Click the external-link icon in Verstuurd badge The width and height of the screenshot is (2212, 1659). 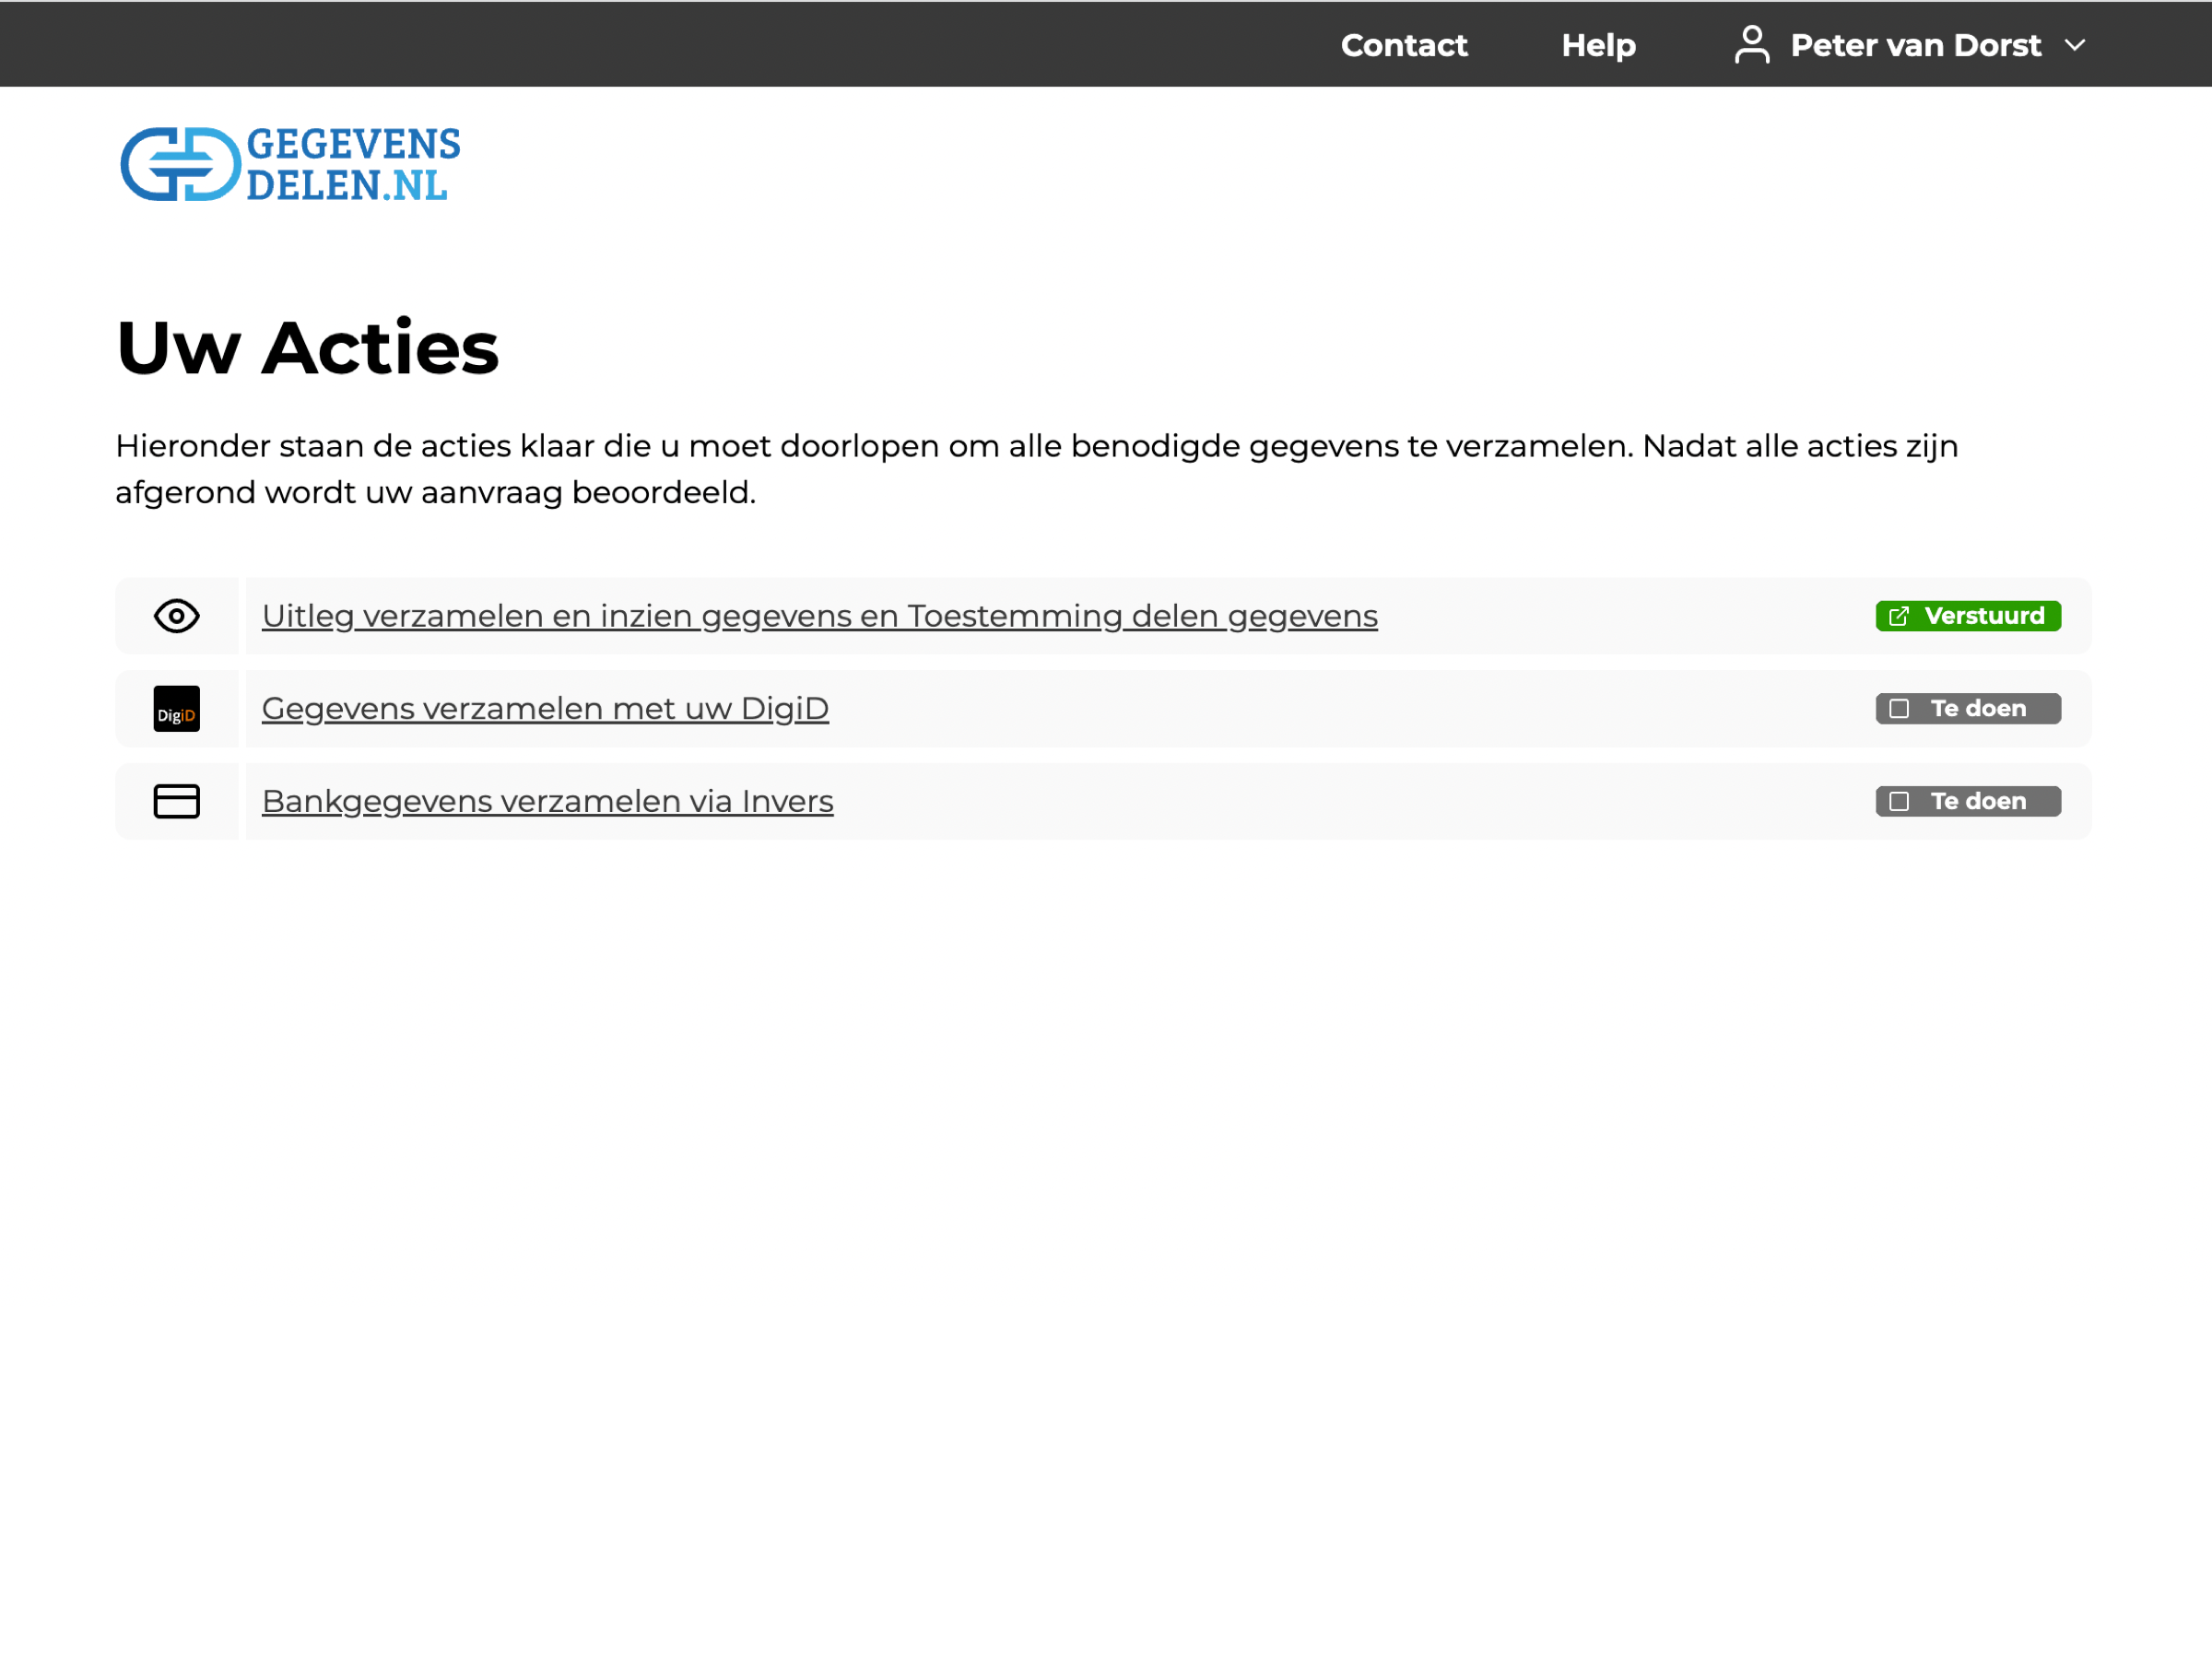(1898, 616)
